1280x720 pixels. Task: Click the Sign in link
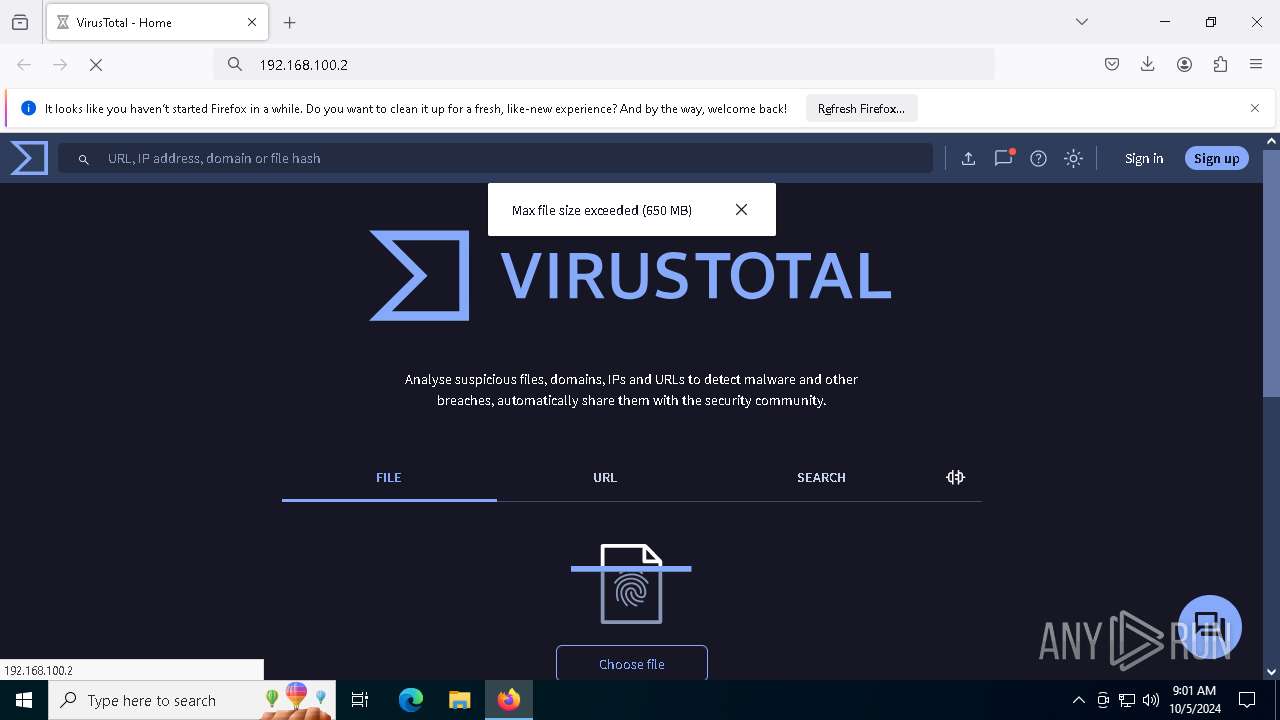click(1144, 158)
